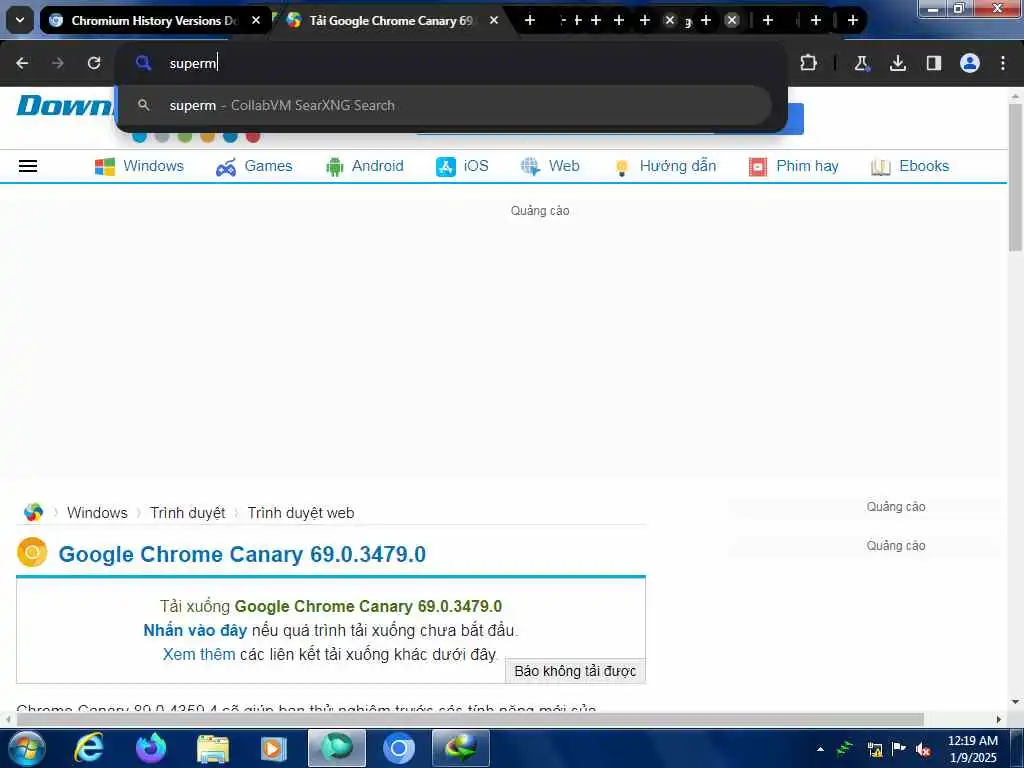
Task: Click the blue Chromium taskbar icon
Action: point(399,748)
